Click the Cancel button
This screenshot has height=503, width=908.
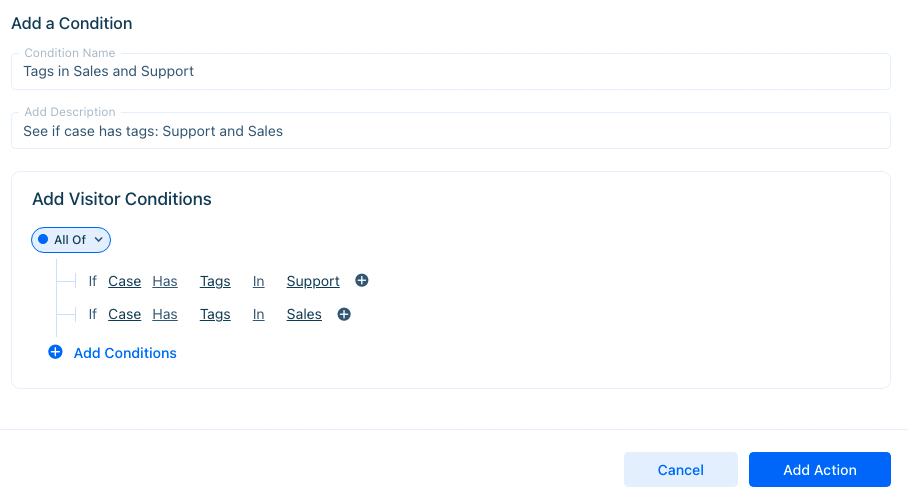[680, 469]
